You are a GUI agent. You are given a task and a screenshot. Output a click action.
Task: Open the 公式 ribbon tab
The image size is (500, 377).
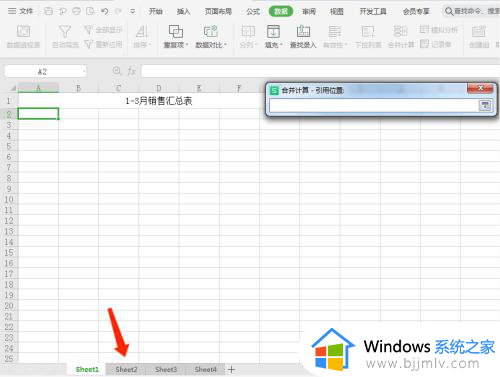[x=253, y=12]
